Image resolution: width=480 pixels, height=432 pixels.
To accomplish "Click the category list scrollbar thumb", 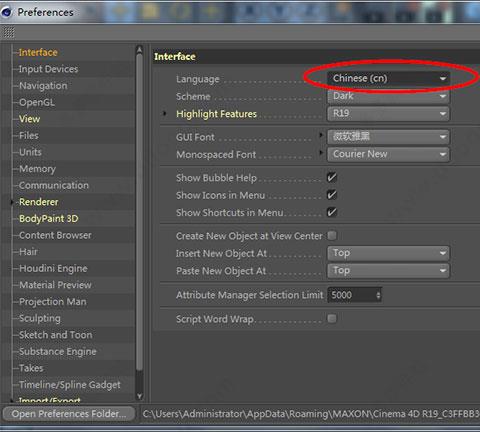I will (x=139, y=212).
